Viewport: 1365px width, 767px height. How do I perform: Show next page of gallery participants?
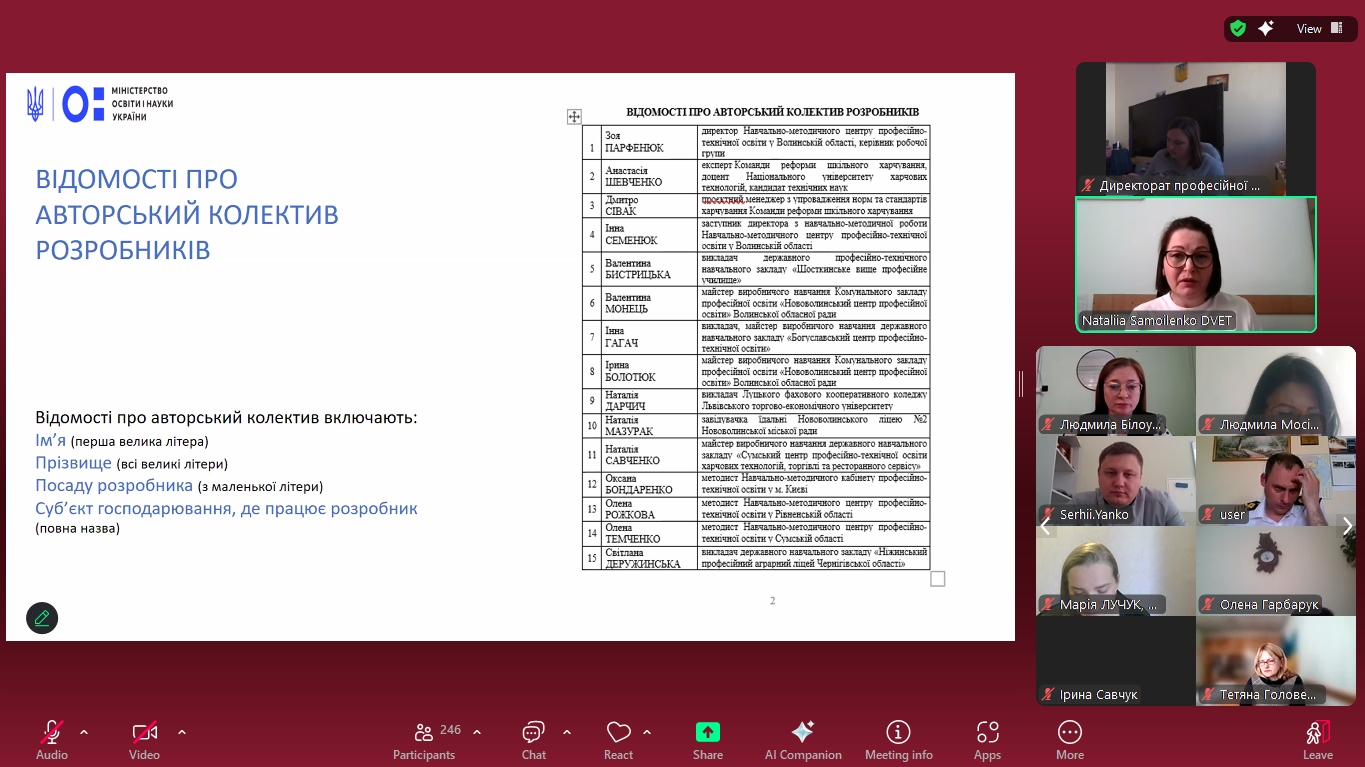pyautogui.click(x=1346, y=526)
